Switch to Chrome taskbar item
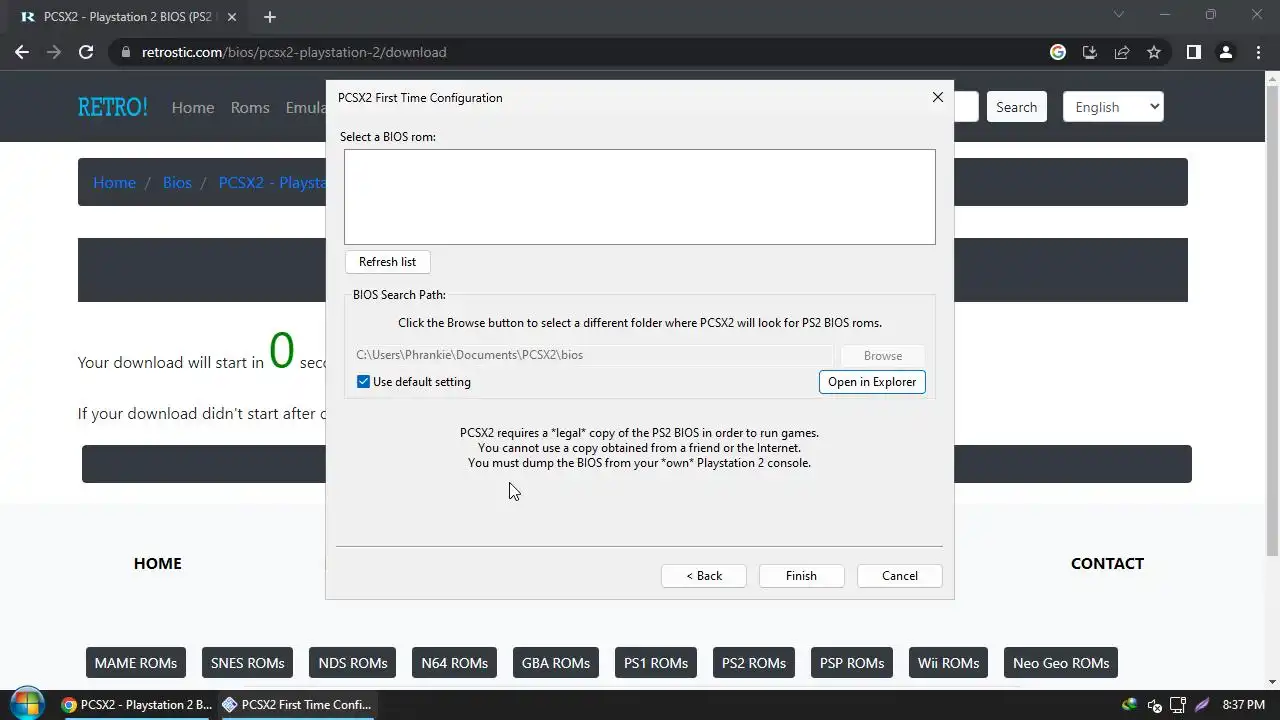This screenshot has height=720, width=1280. pyautogui.click(x=137, y=705)
